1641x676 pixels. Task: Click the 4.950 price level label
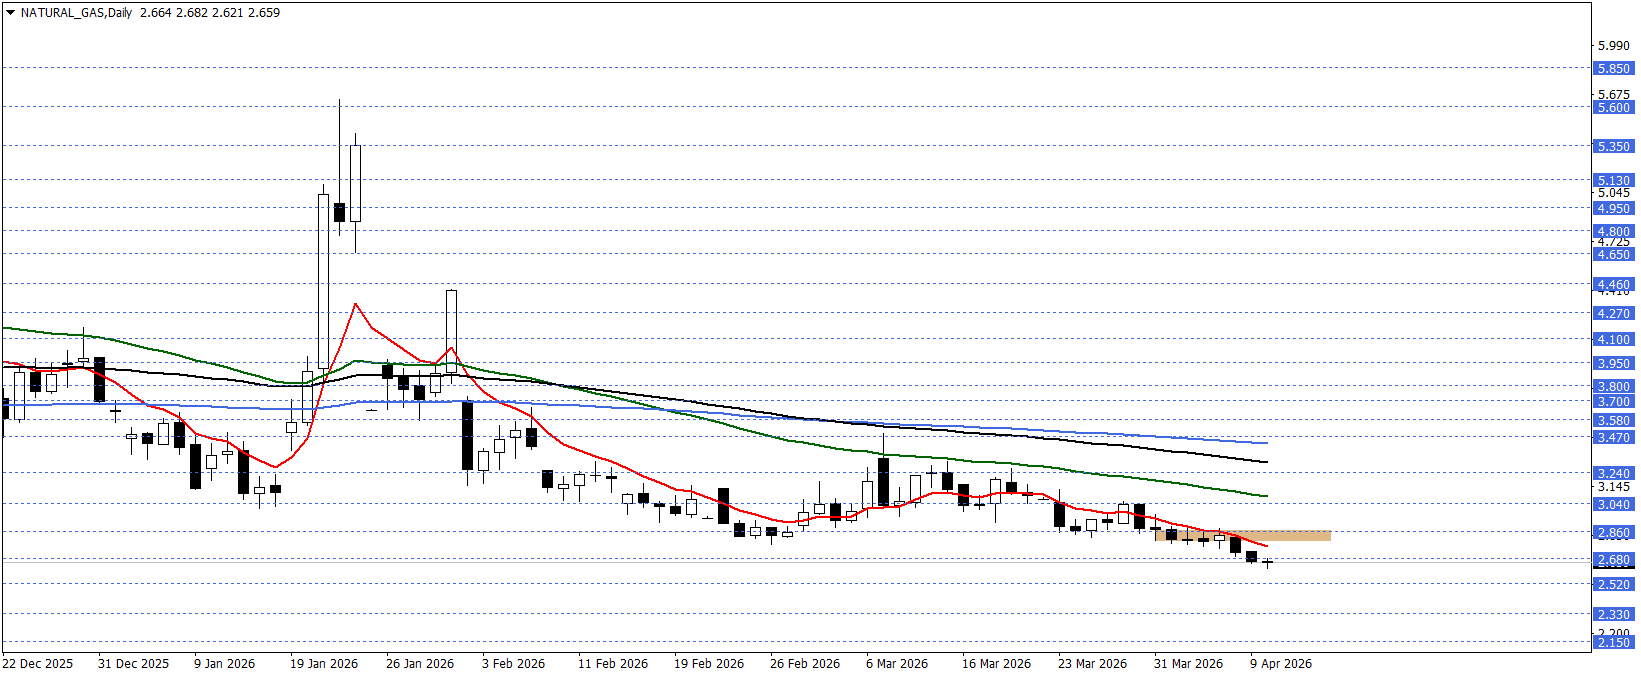(1613, 209)
